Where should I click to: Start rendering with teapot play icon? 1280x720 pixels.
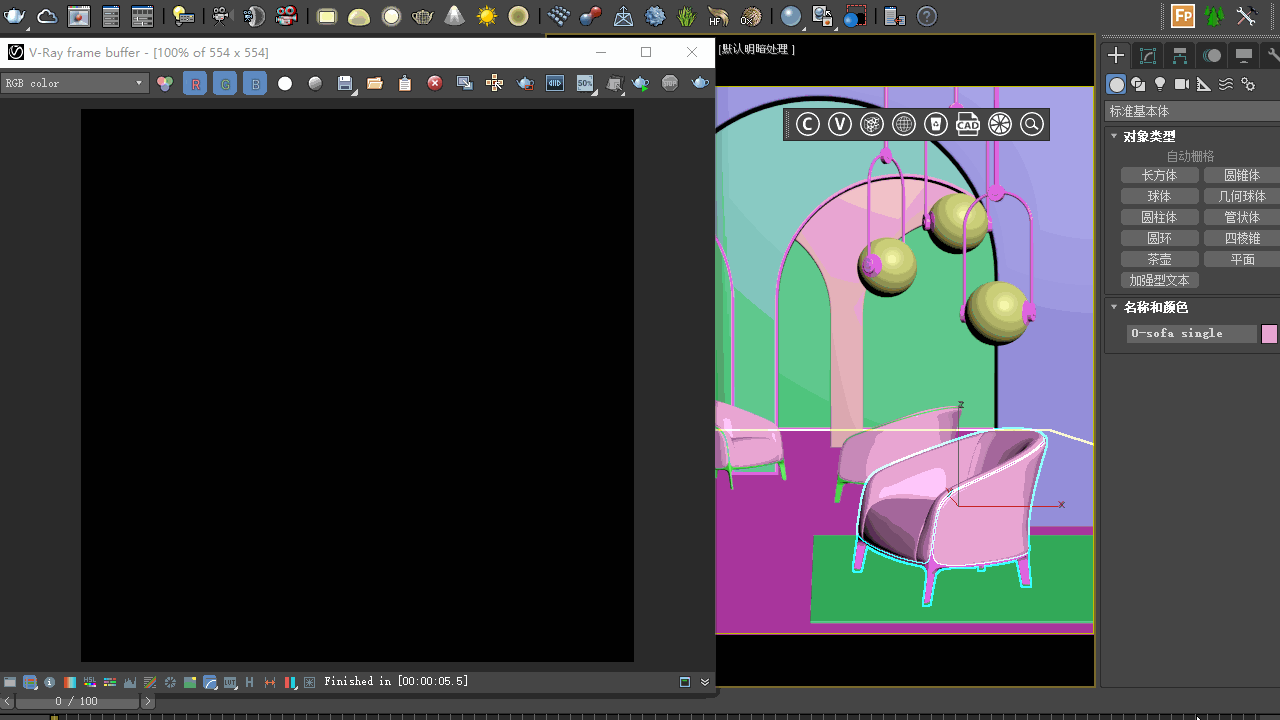click(x=641, y=84)
